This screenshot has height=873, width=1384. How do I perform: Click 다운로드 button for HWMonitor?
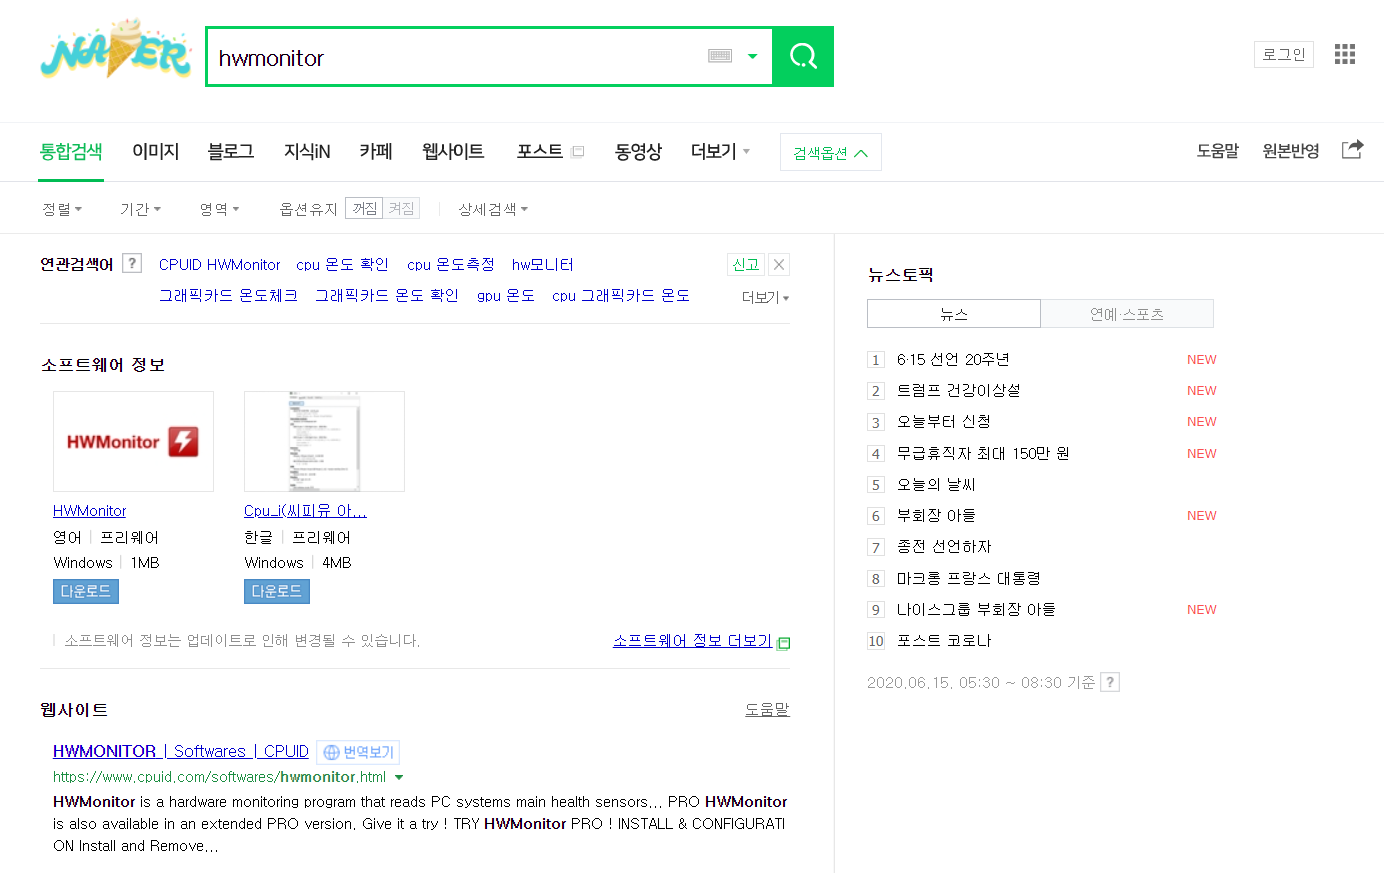86,591
